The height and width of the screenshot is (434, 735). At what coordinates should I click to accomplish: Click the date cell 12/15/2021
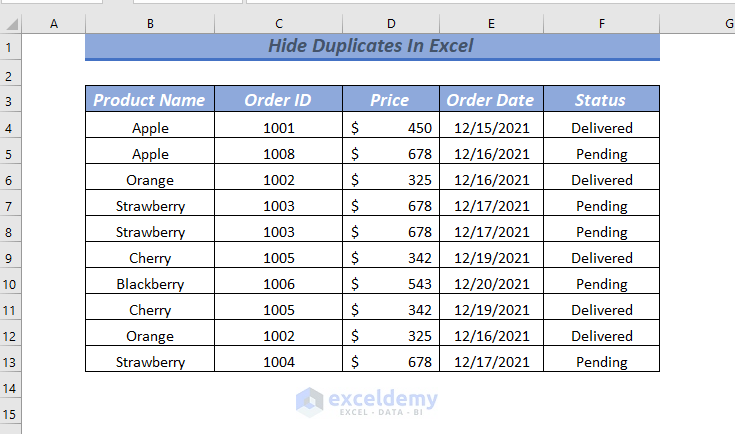[491, 128]
